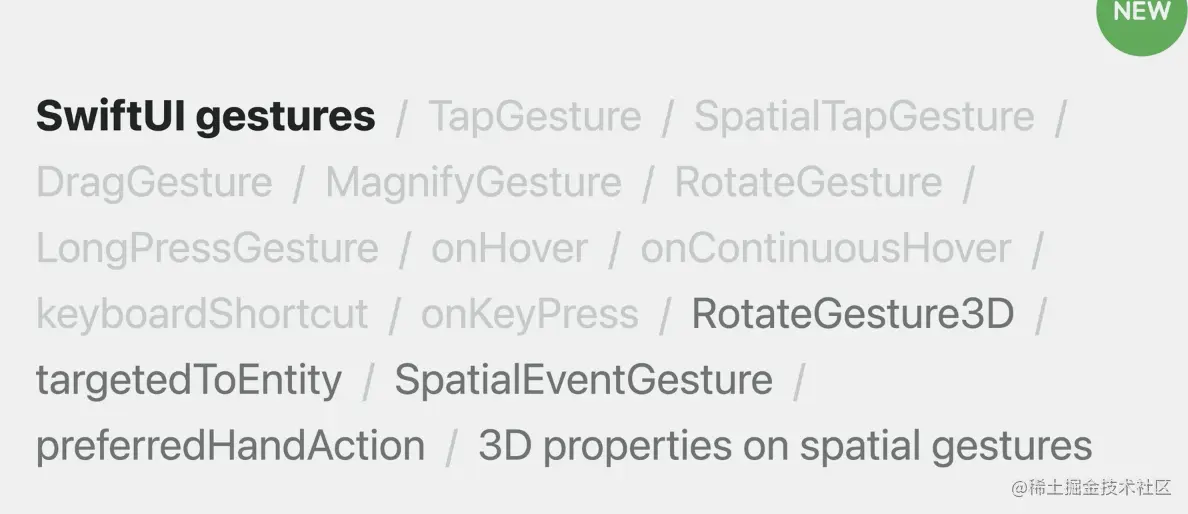Click the onKeyPress item
Image resolution: width=1188 pixels, height=514 pixels.
(x=529, y=315)
